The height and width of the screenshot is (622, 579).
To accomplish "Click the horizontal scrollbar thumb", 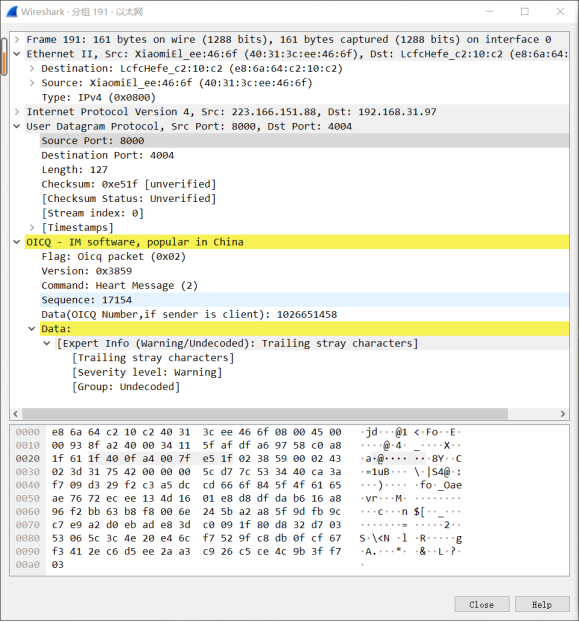I will pyautogui.click(x=265, y=414).
